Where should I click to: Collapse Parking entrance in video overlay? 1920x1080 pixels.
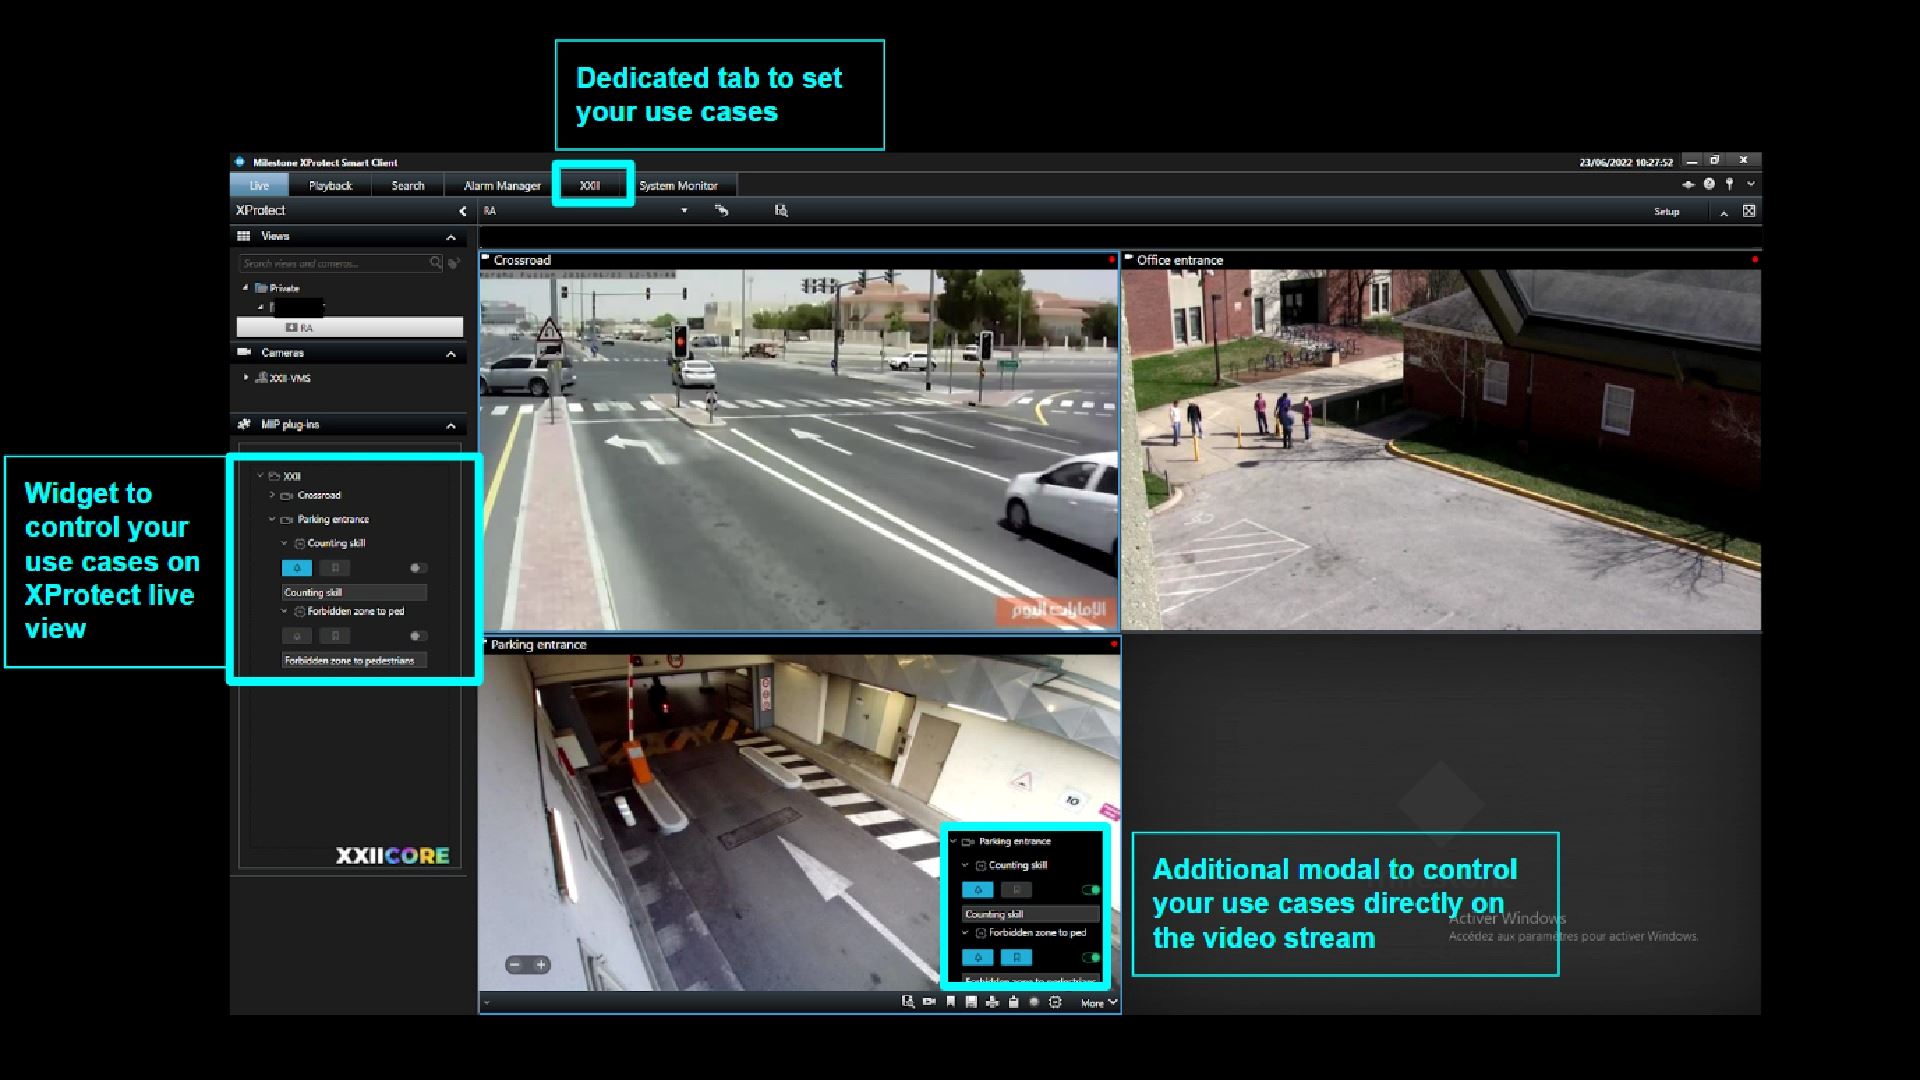(x=953, y=841)
